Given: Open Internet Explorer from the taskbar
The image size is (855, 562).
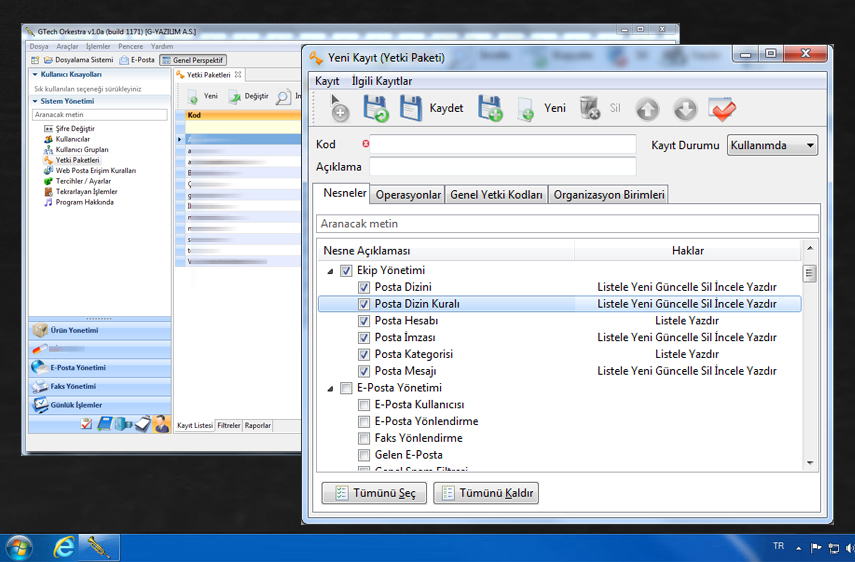Looking at the screenshot, I should coord(64,547).
